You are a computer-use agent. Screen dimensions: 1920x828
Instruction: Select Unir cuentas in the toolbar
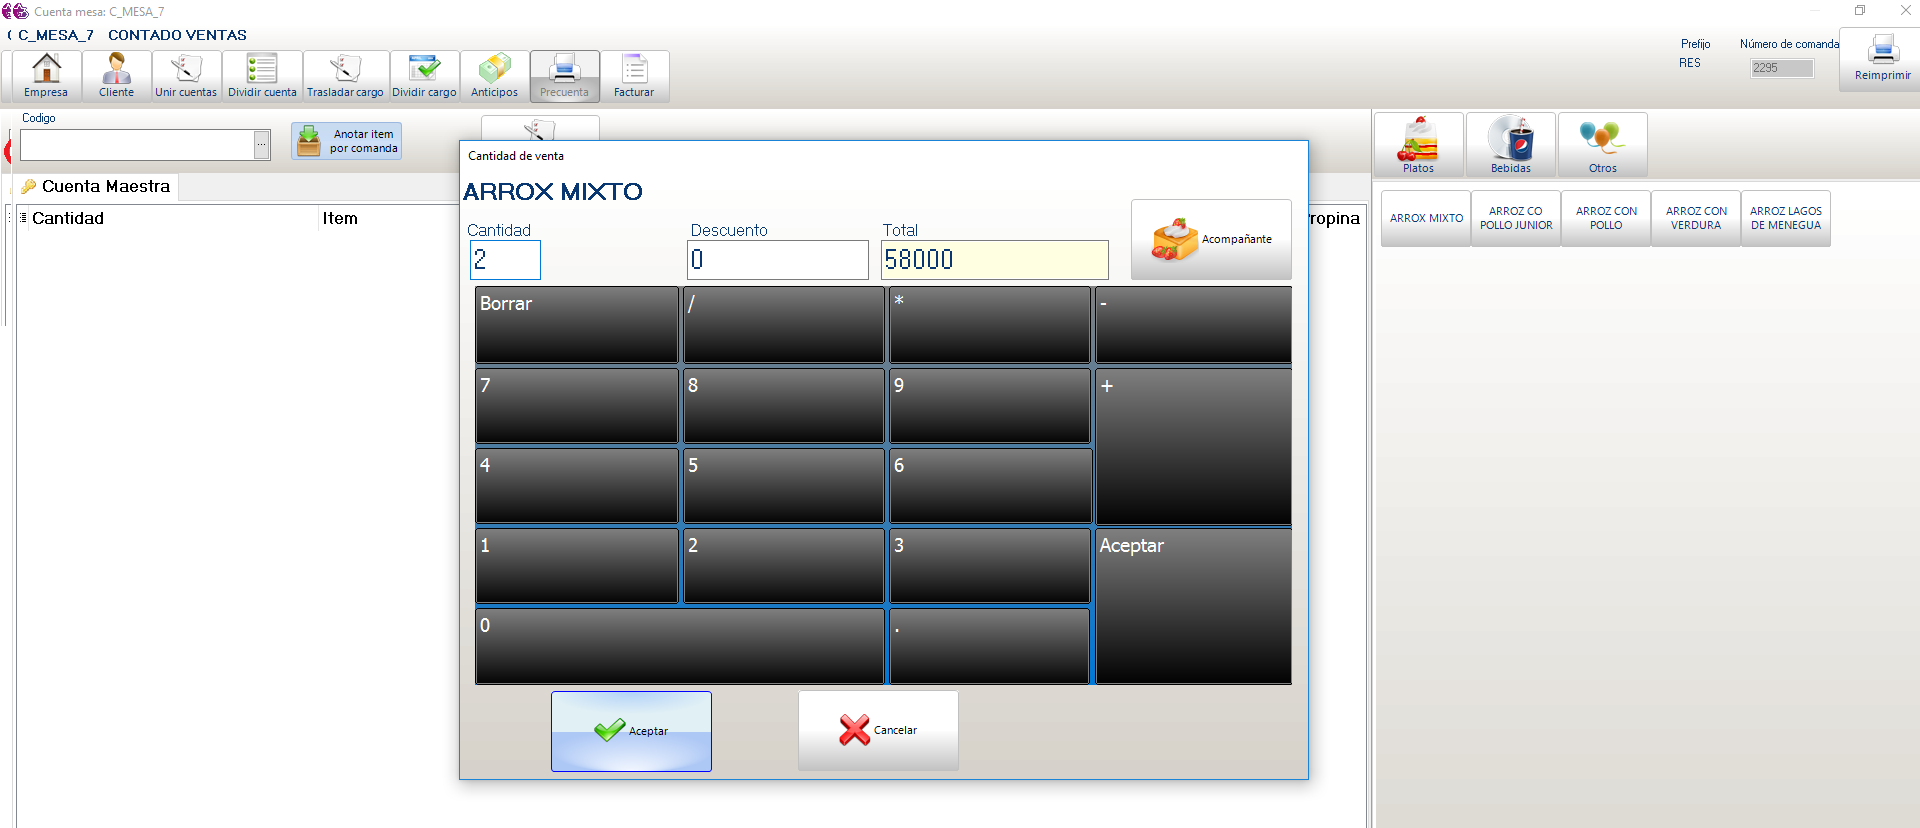(x=186, y=76)
